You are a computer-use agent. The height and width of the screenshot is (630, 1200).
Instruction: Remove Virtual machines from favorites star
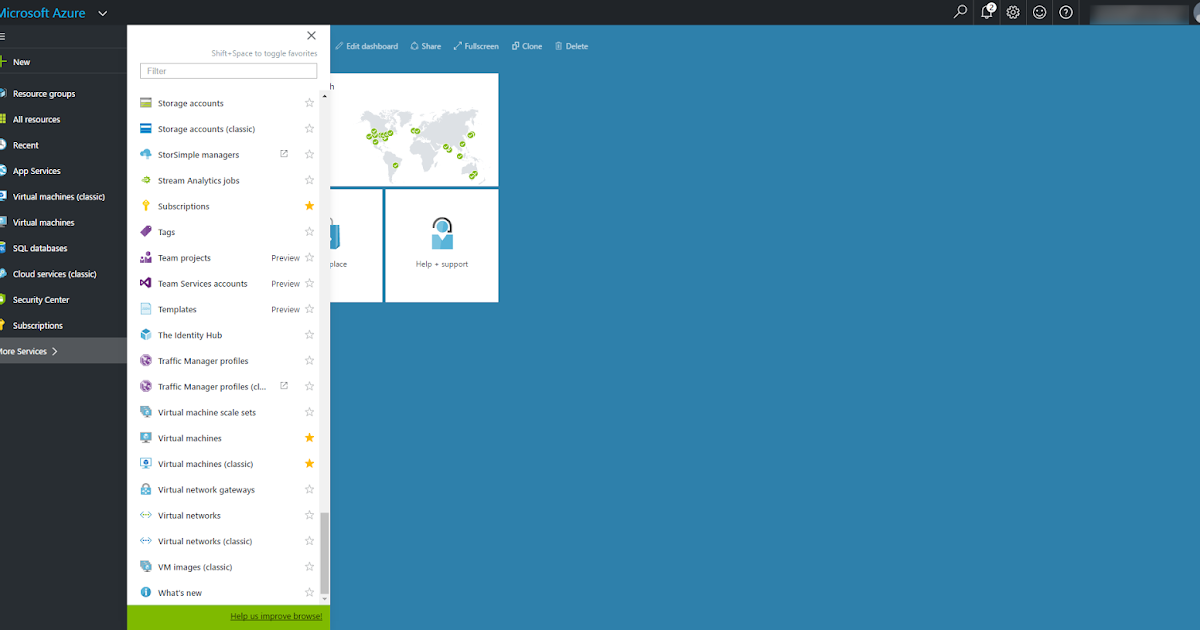point(309,437)
